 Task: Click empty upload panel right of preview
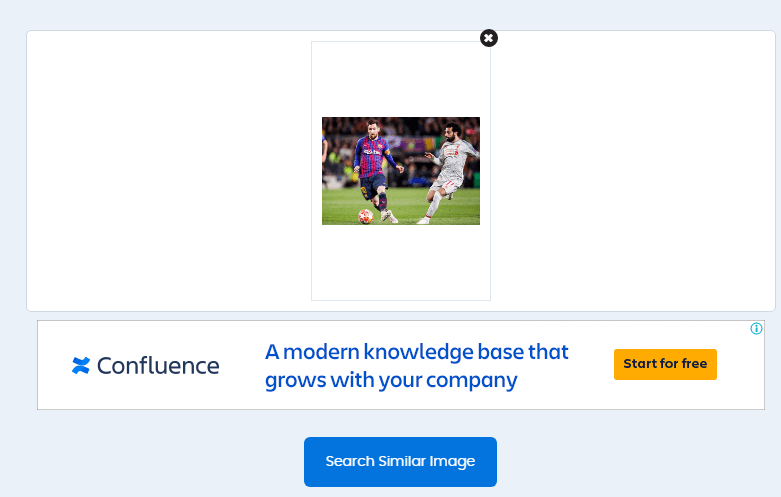click(633, 171)
